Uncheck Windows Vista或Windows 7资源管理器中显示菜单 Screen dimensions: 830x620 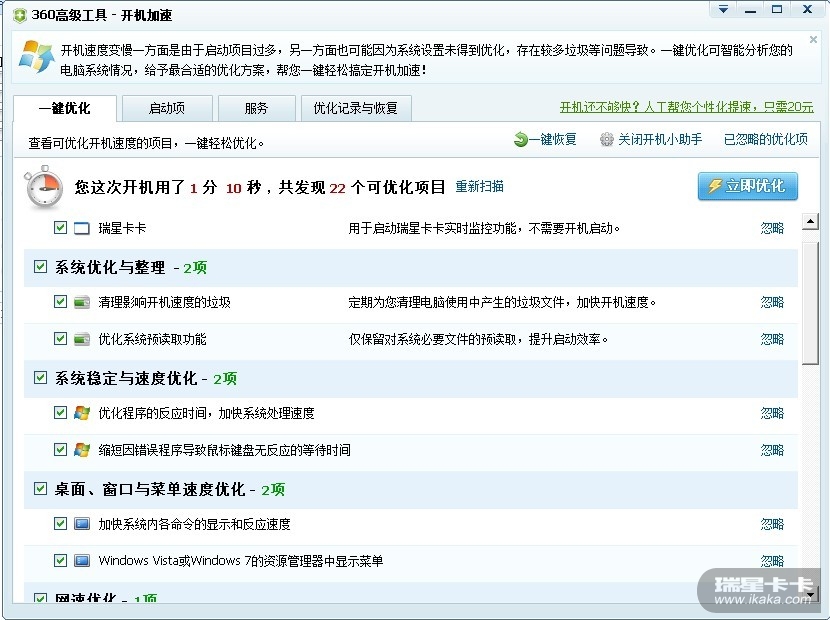(x=60, y=560)
